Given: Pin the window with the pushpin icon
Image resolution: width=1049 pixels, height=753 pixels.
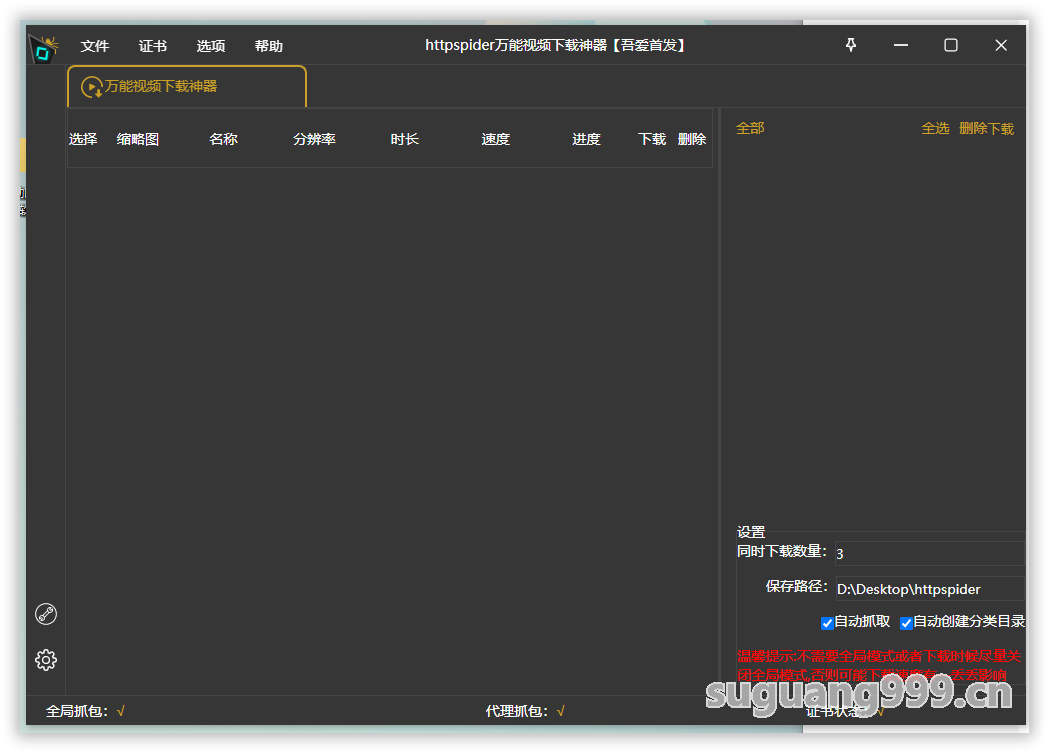Looking at the screenshot, I should coord(851,45).
